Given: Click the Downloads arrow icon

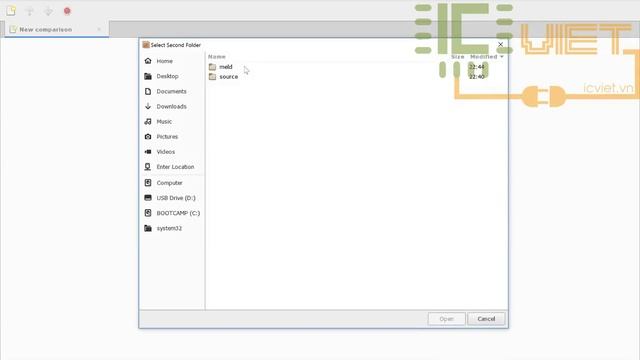Looking at the screenshot, I should (x=148, y=107).
